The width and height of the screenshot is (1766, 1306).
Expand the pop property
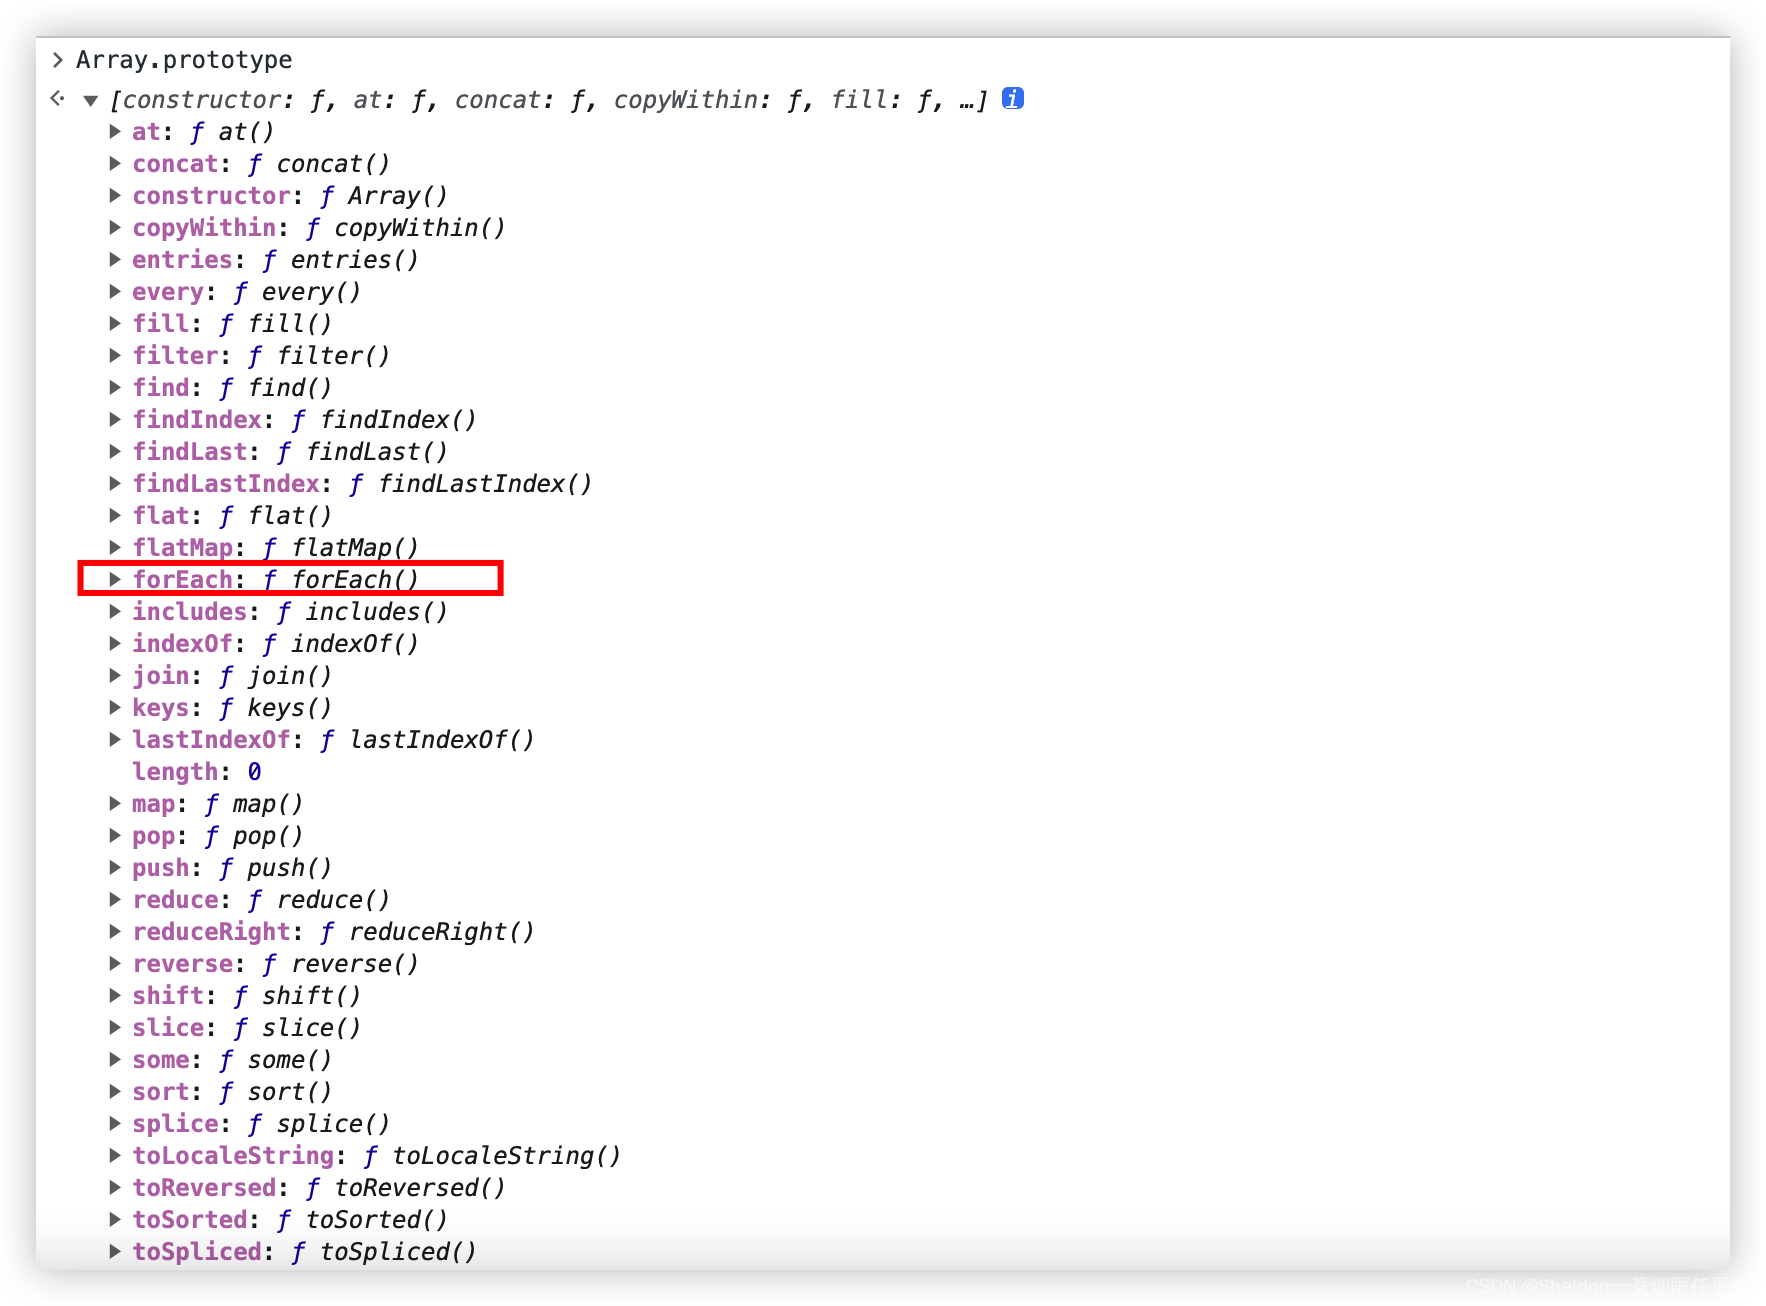point(115,835)
